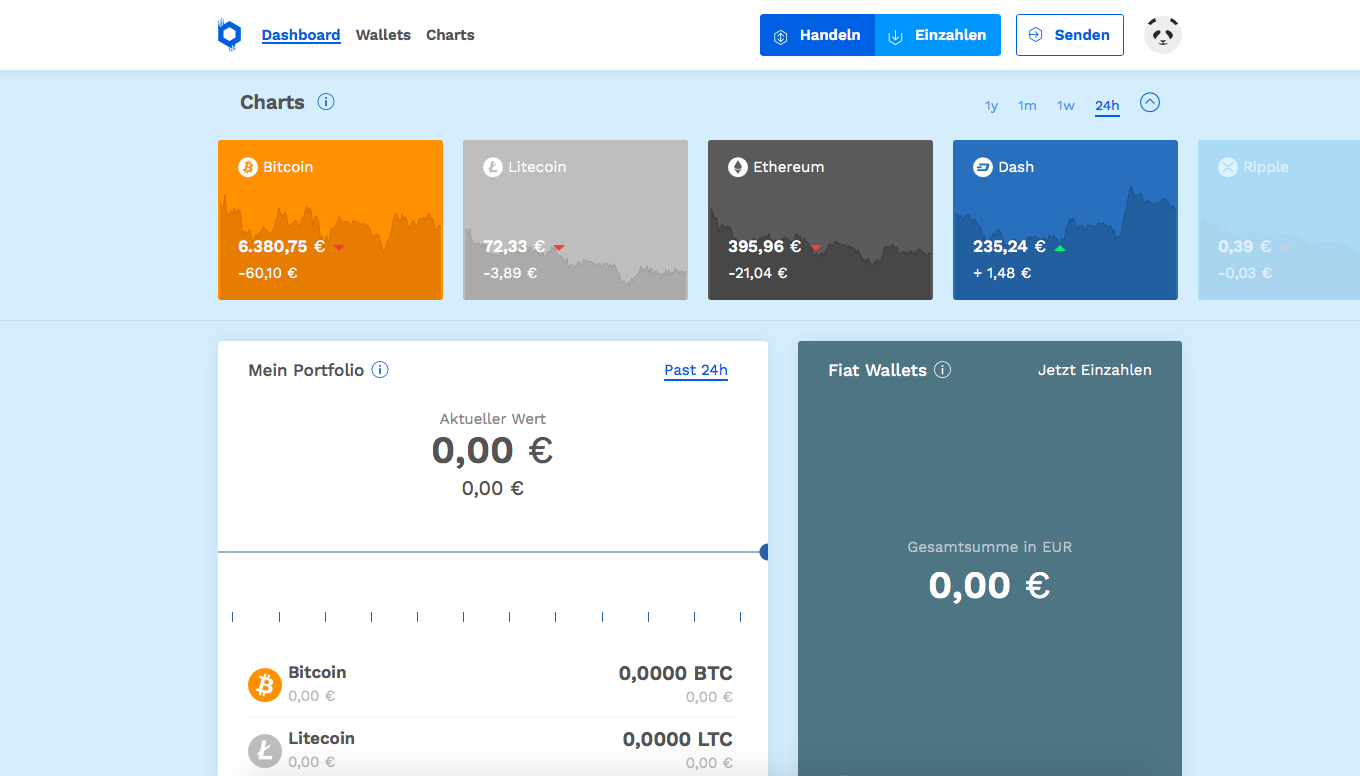
Task: Click the info icon next to Charts
Action: pyautogui.click(x=326, y=102)
